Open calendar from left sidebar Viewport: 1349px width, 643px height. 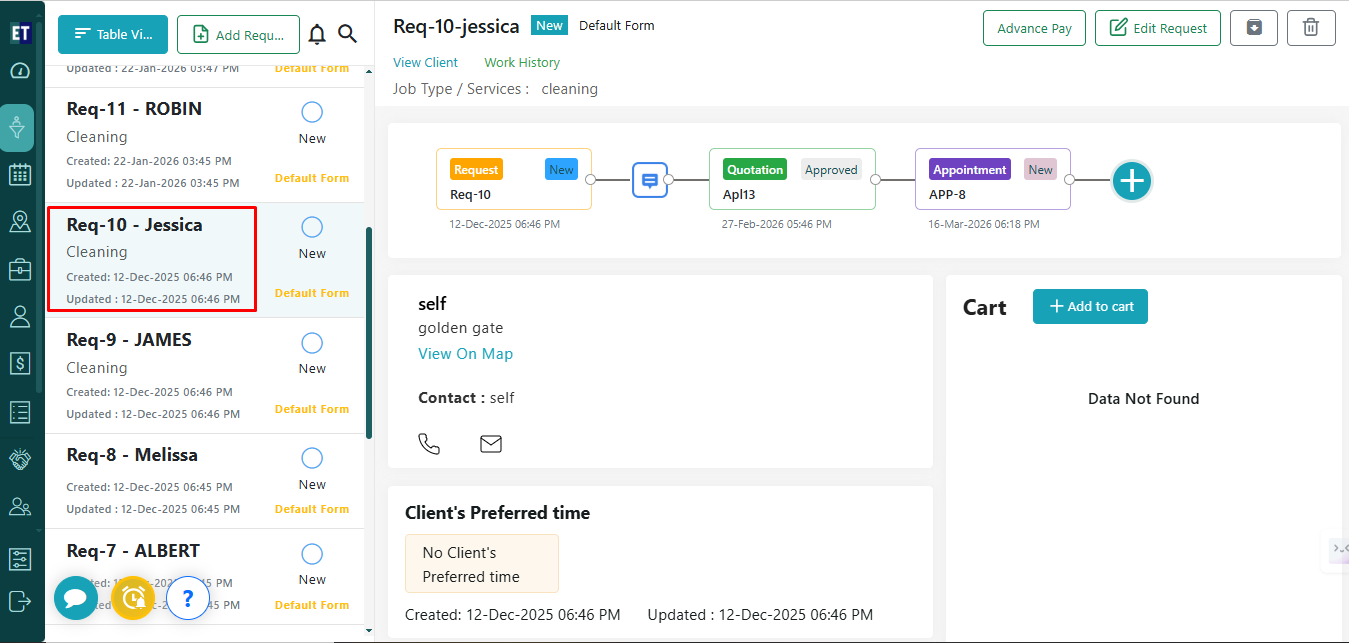click(19, 174)
